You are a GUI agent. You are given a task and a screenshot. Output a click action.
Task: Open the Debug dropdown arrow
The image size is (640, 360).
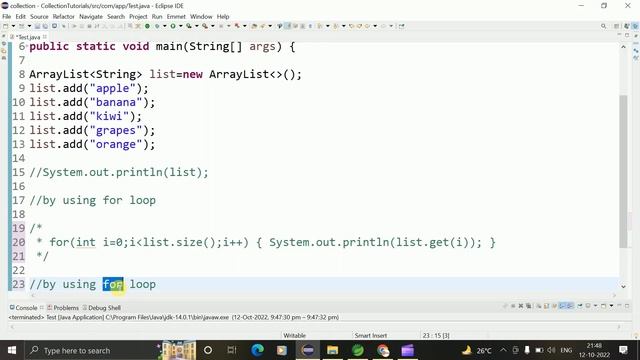tap(164, 26)
